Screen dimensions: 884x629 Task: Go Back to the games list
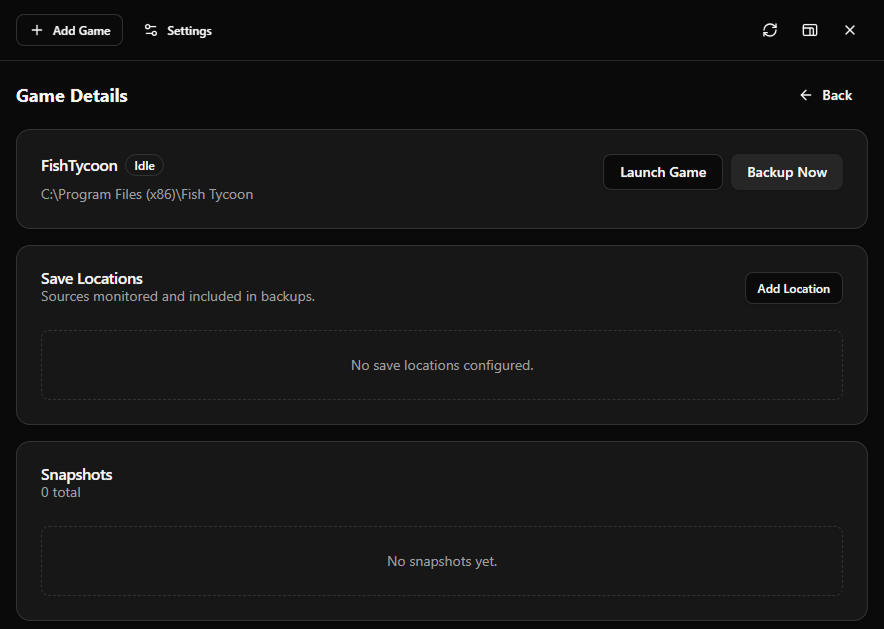826,95
